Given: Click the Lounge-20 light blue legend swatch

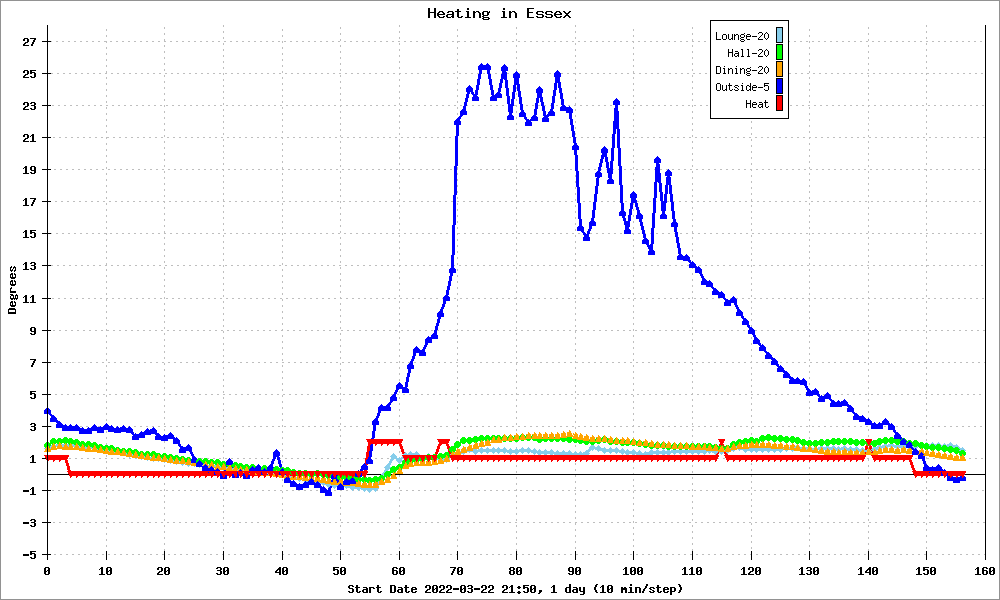Looking at the screenshot, I should 779,36.
